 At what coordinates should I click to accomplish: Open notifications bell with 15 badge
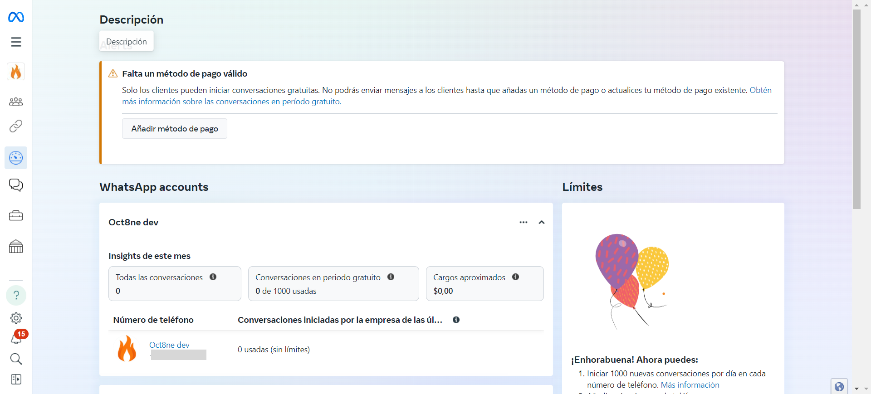[x=17, y=338]
